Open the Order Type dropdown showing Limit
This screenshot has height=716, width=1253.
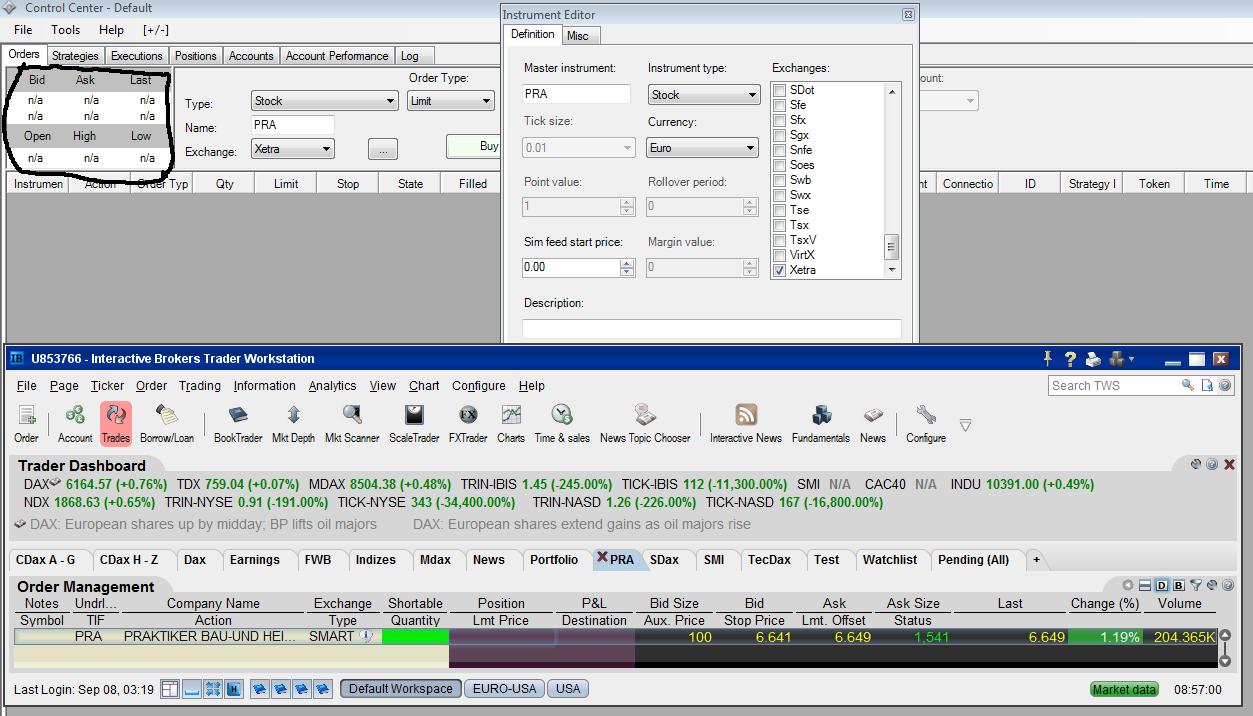tap(451, 101)
